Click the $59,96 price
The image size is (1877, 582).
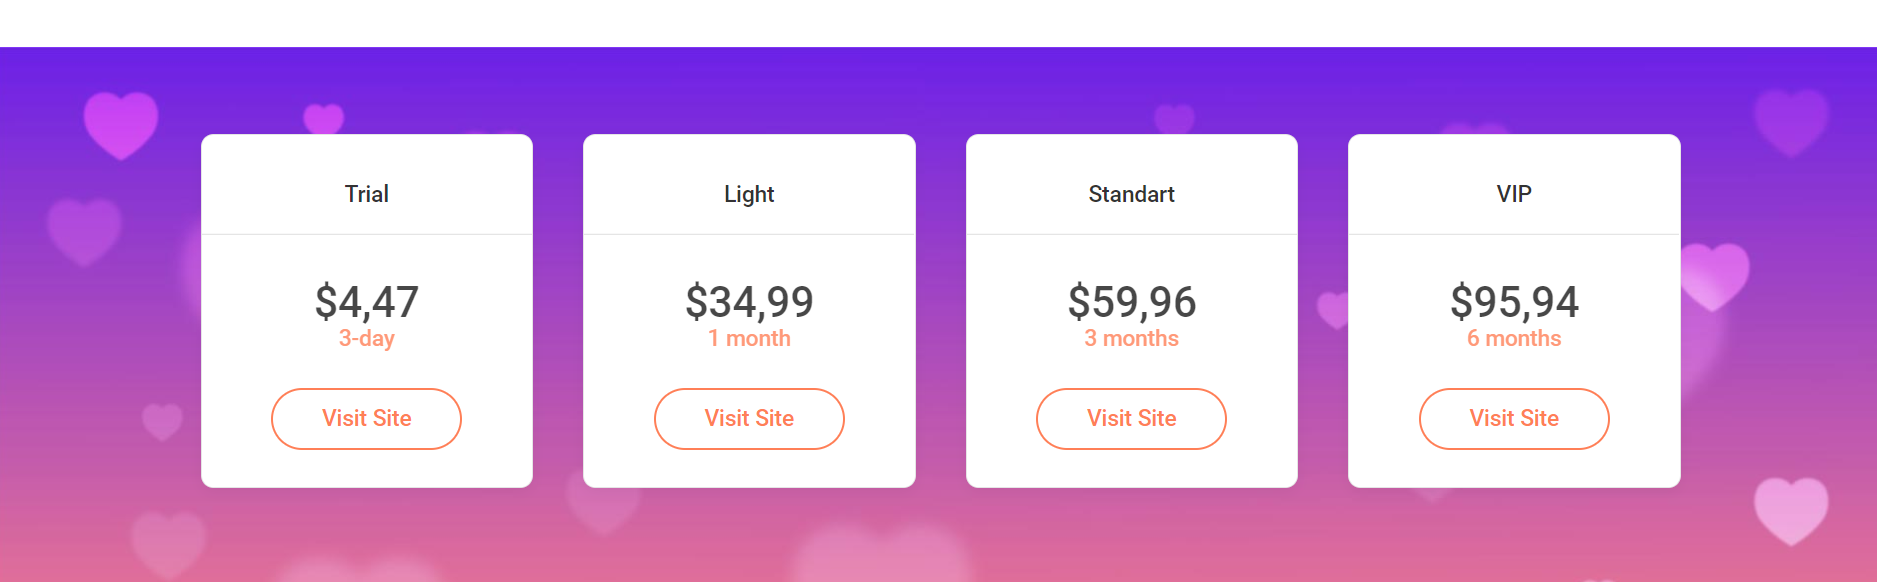pyautogui.click(x=1131, y=301)
